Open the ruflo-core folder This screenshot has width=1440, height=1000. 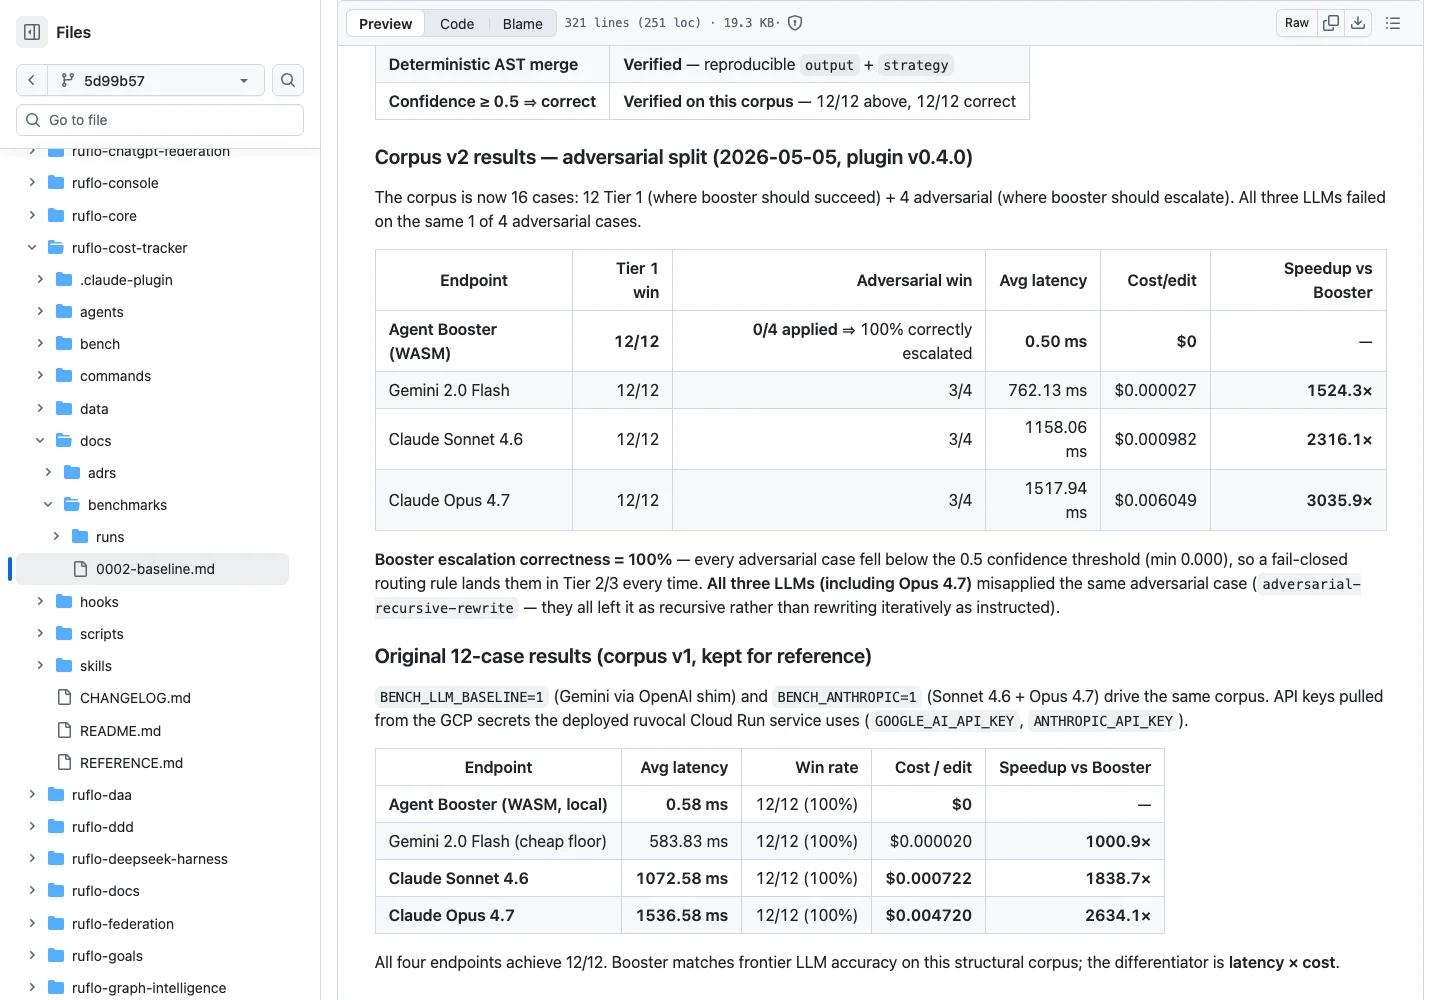tap(104, 215)
